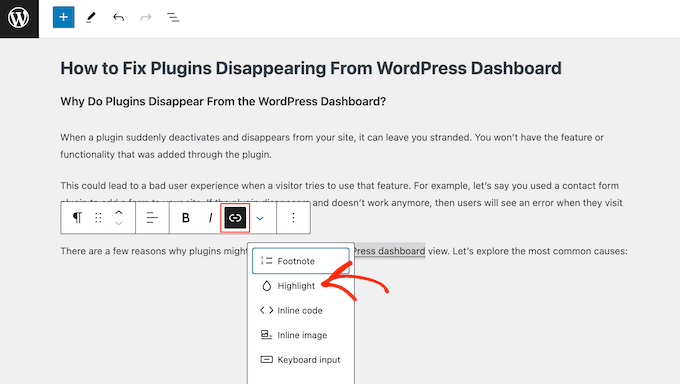Open the text alignment control
Image resolution: width=680 pixels, height=384 pixels.
click(152, 217)
